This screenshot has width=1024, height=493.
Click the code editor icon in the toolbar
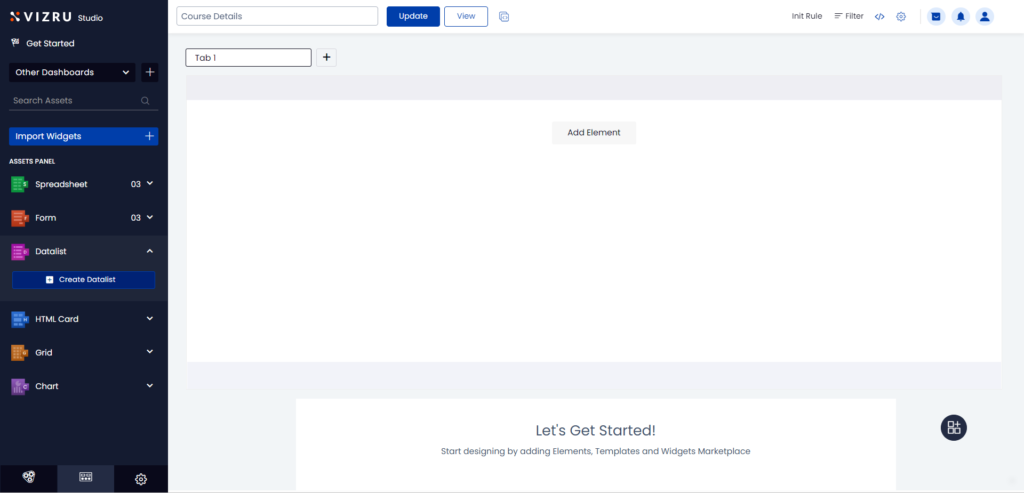(x=880, y=16)
